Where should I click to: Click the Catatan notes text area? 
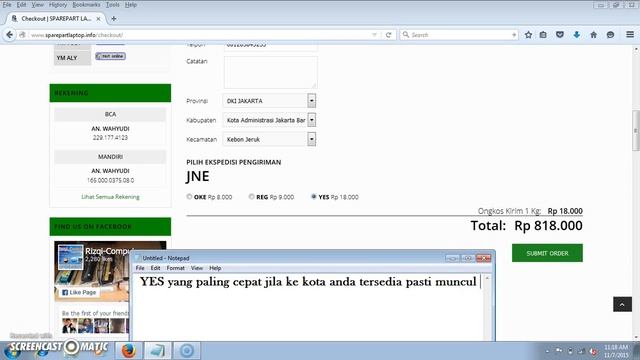[271, 72]
